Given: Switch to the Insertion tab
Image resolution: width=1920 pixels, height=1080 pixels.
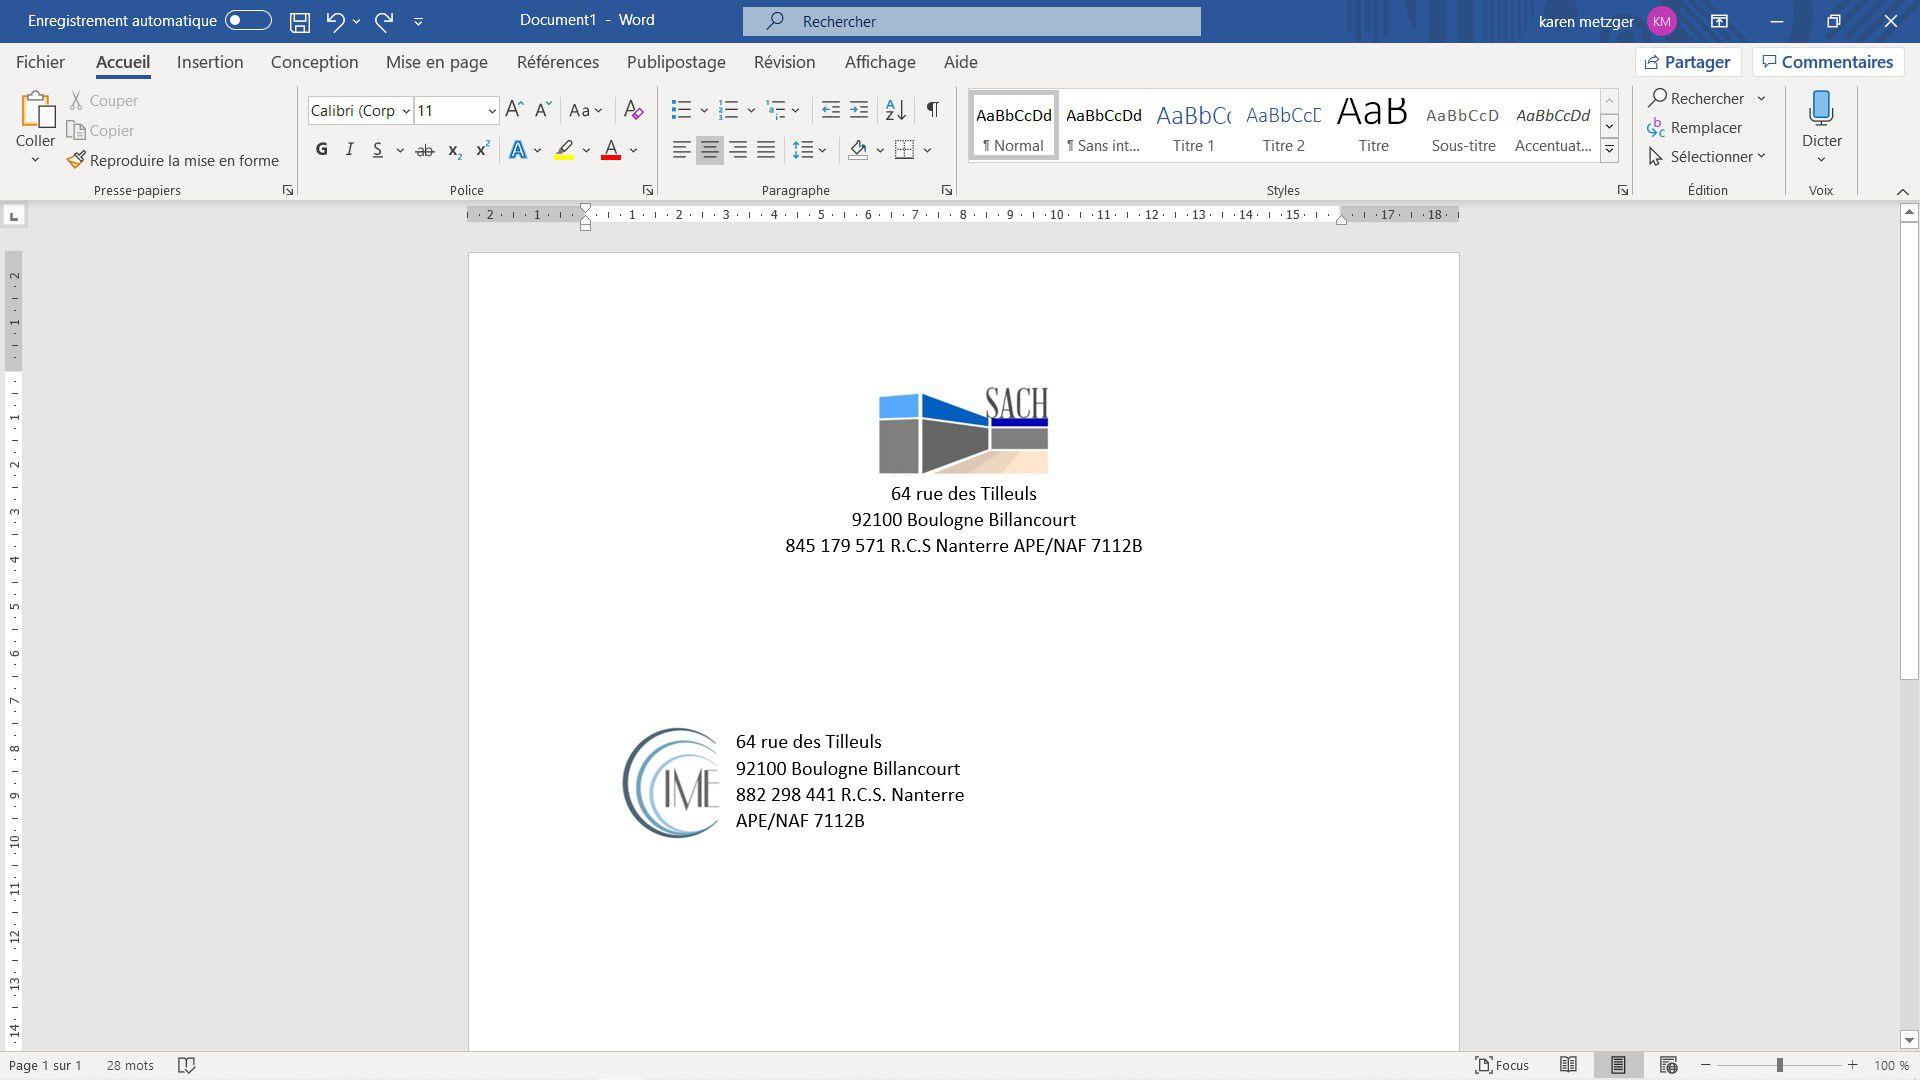Looking at the screenshot, I should point(210,62).
